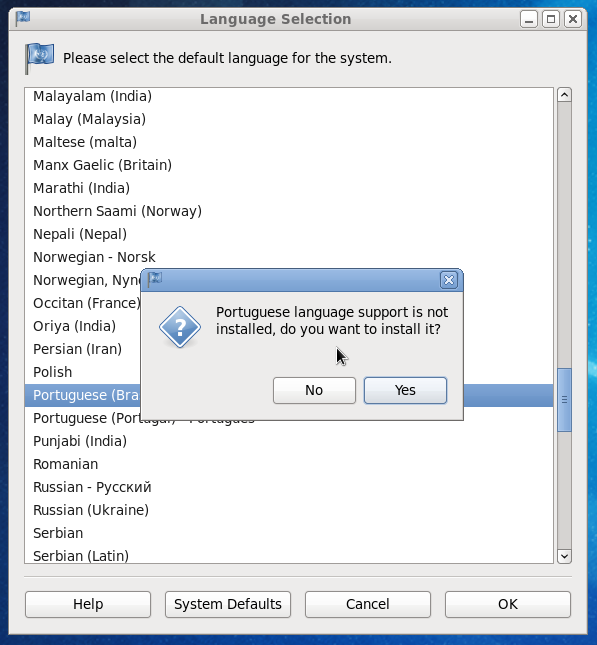
Task: Close the Portuguese language support popup
Action: (x=448, y=280)
